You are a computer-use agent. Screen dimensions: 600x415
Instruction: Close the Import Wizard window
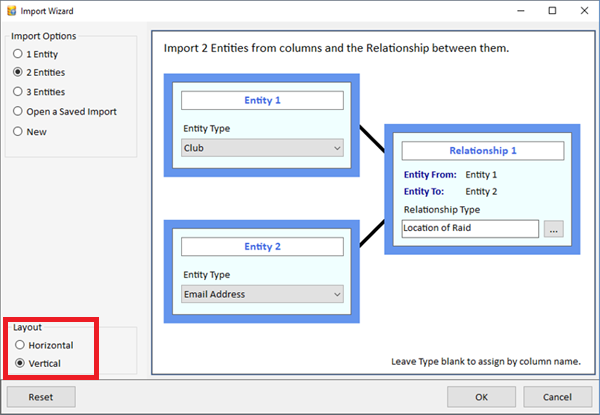pos(584,11)
